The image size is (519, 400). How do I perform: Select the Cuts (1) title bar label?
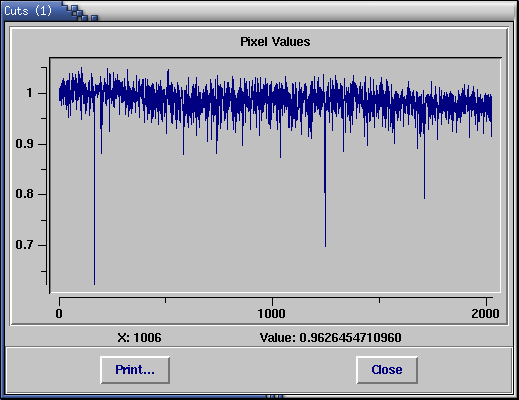tap(28, 11)
